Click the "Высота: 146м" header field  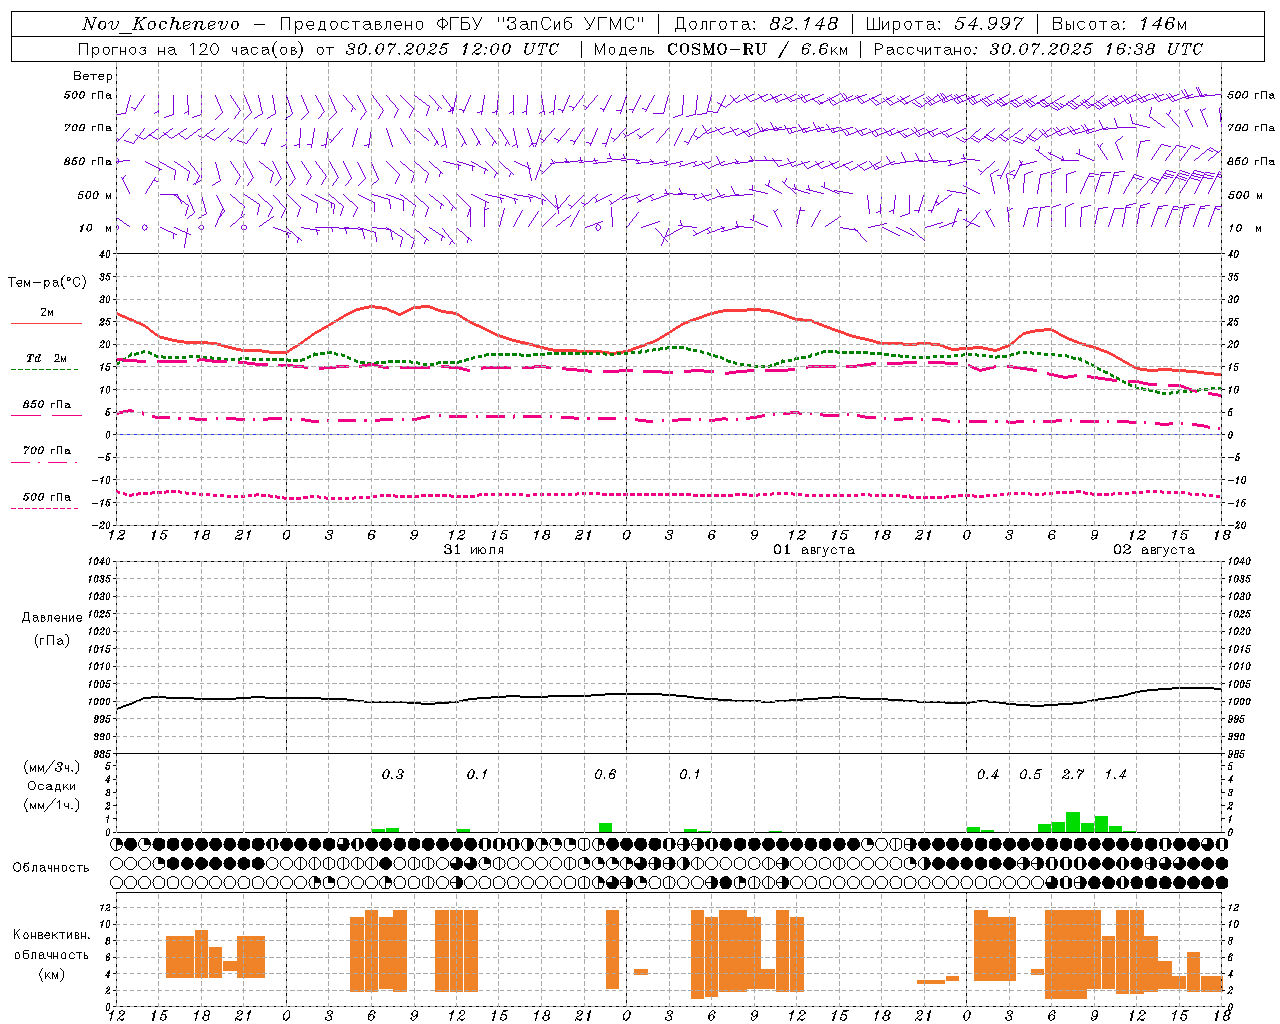click(x=1119, y=24)
